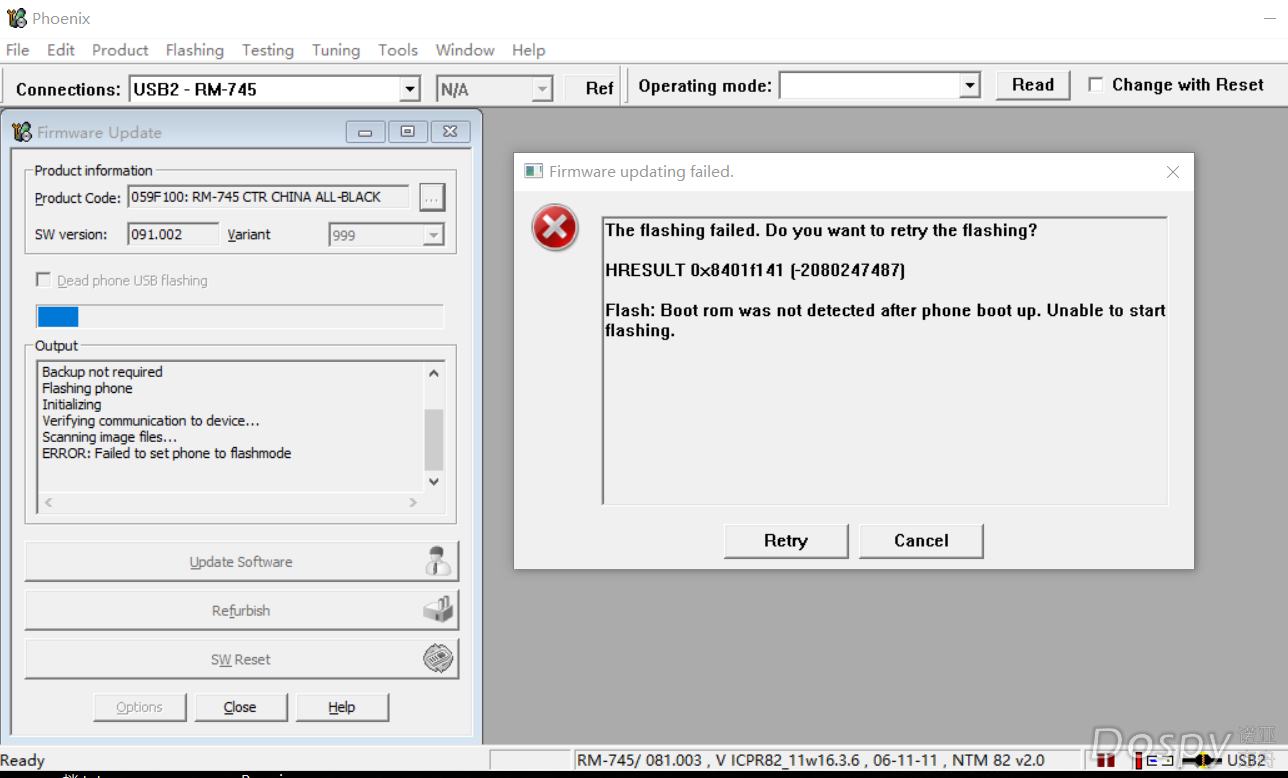Click 'Flashing phone' output line
Viewport: 1288px width, 778px height.
point(87,388)
